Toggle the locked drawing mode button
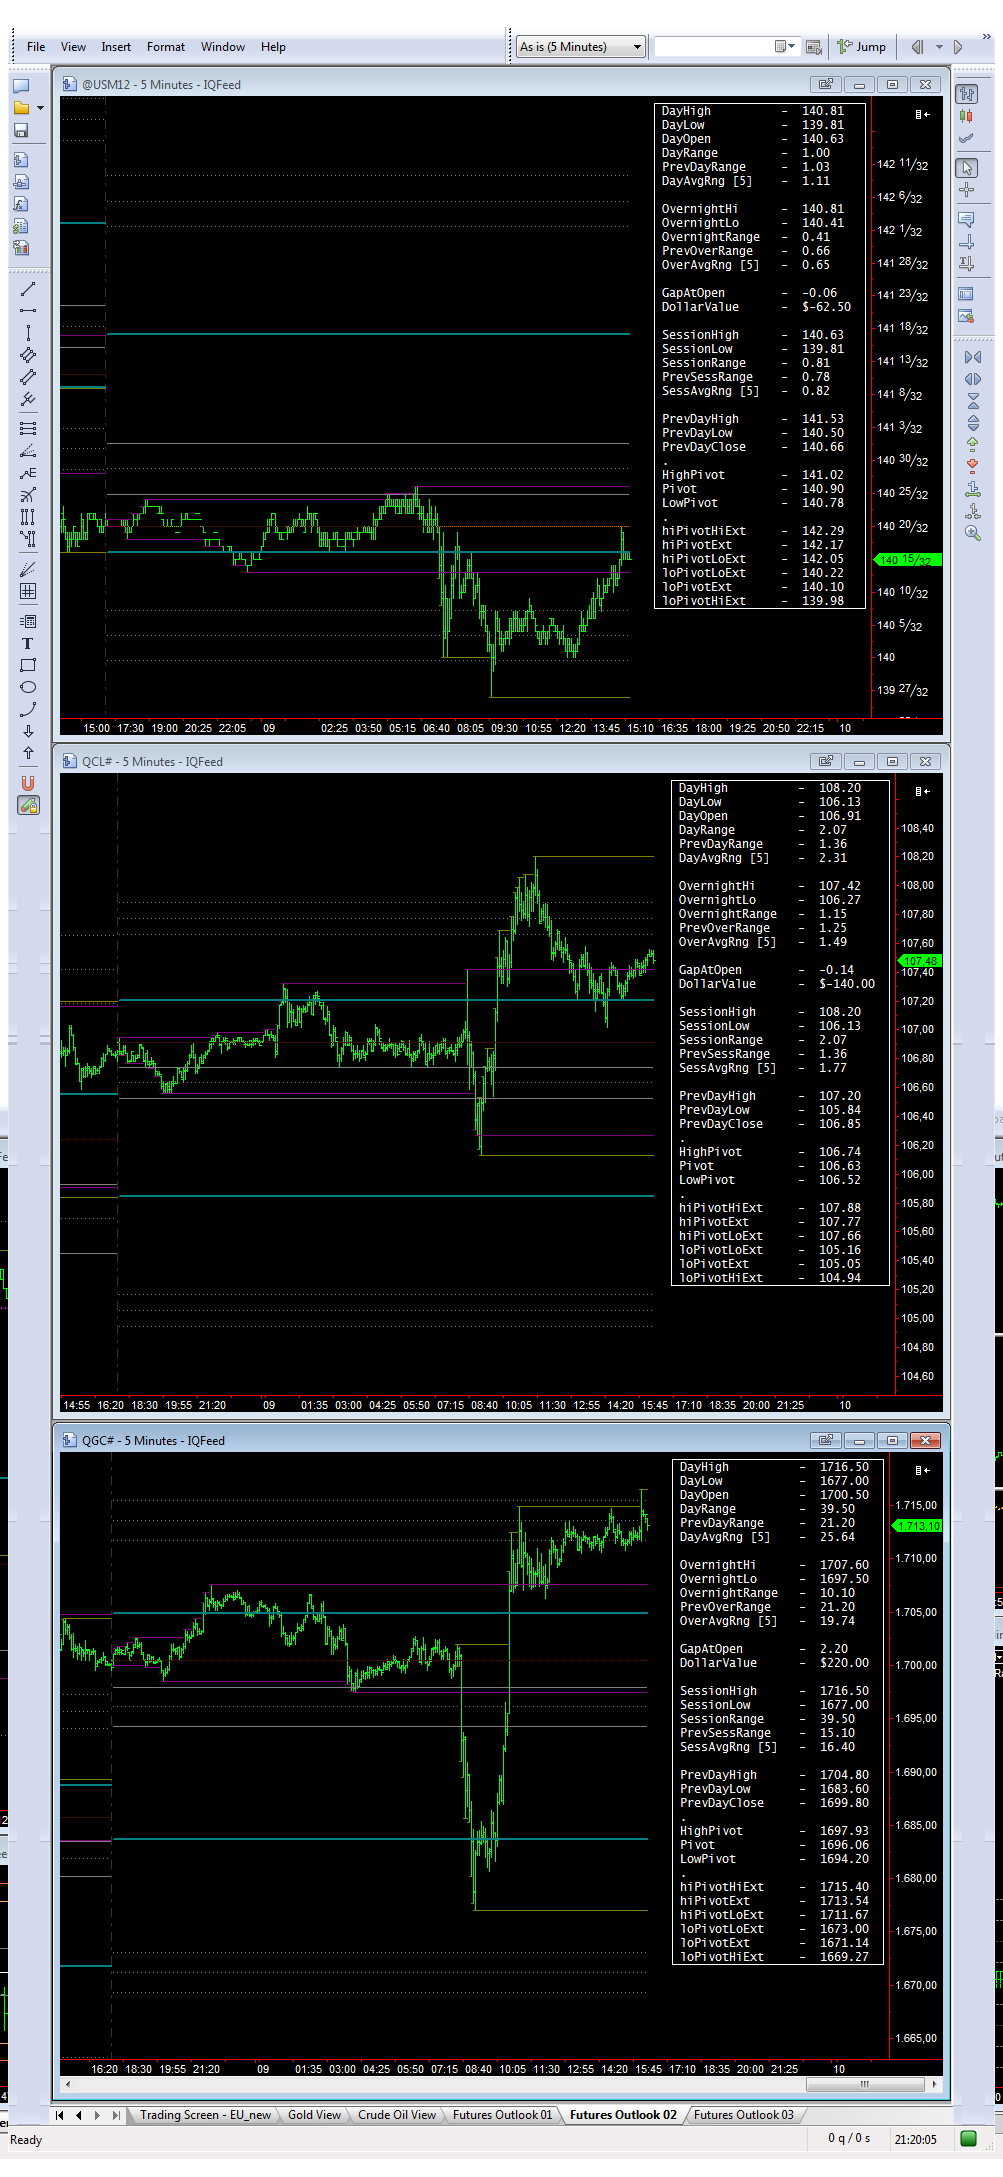Viewport: 1003px width, 2177px height. (28, 805)
